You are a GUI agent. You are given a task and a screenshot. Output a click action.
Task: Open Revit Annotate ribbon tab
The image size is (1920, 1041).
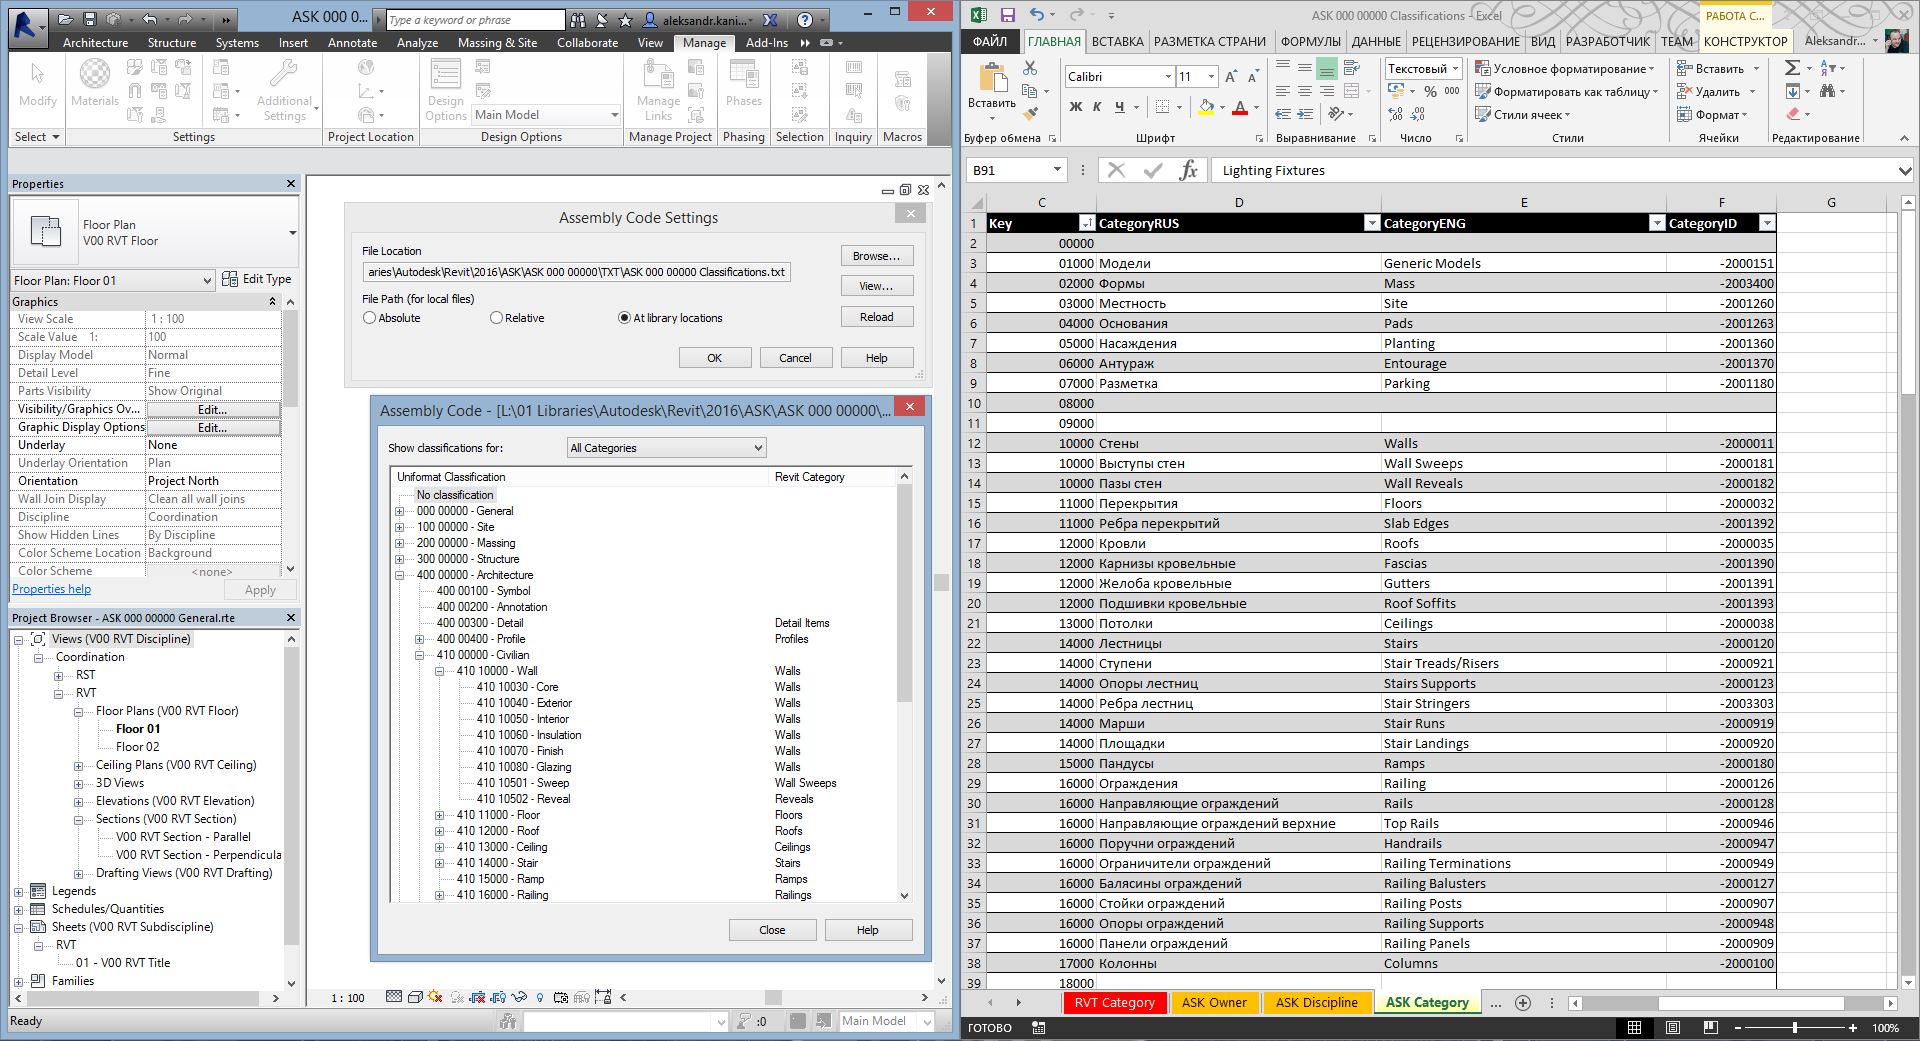[x=352, y=43]
